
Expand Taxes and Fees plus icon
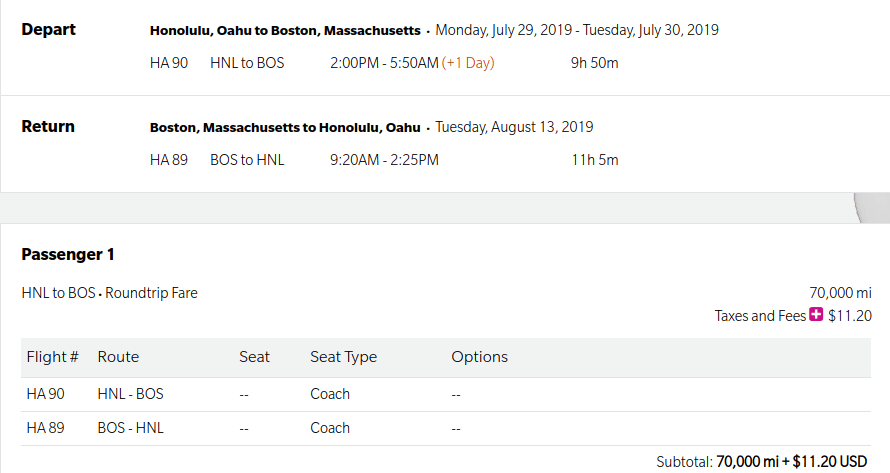tap(816, 314)
